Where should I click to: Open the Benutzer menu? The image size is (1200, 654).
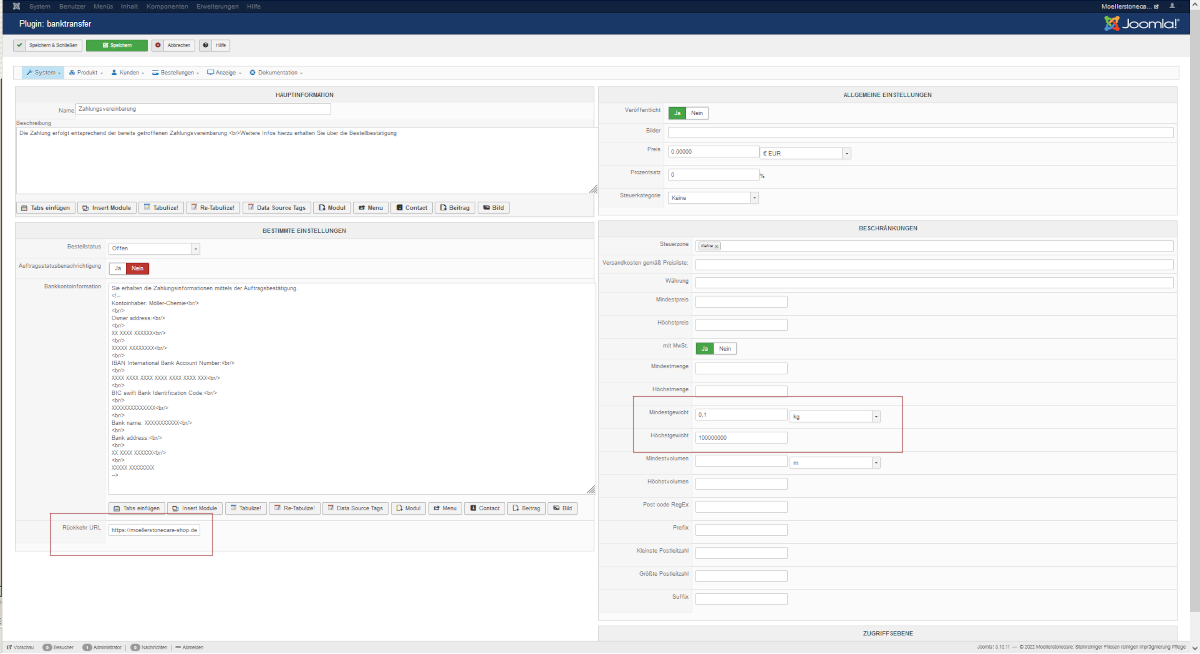72,6
